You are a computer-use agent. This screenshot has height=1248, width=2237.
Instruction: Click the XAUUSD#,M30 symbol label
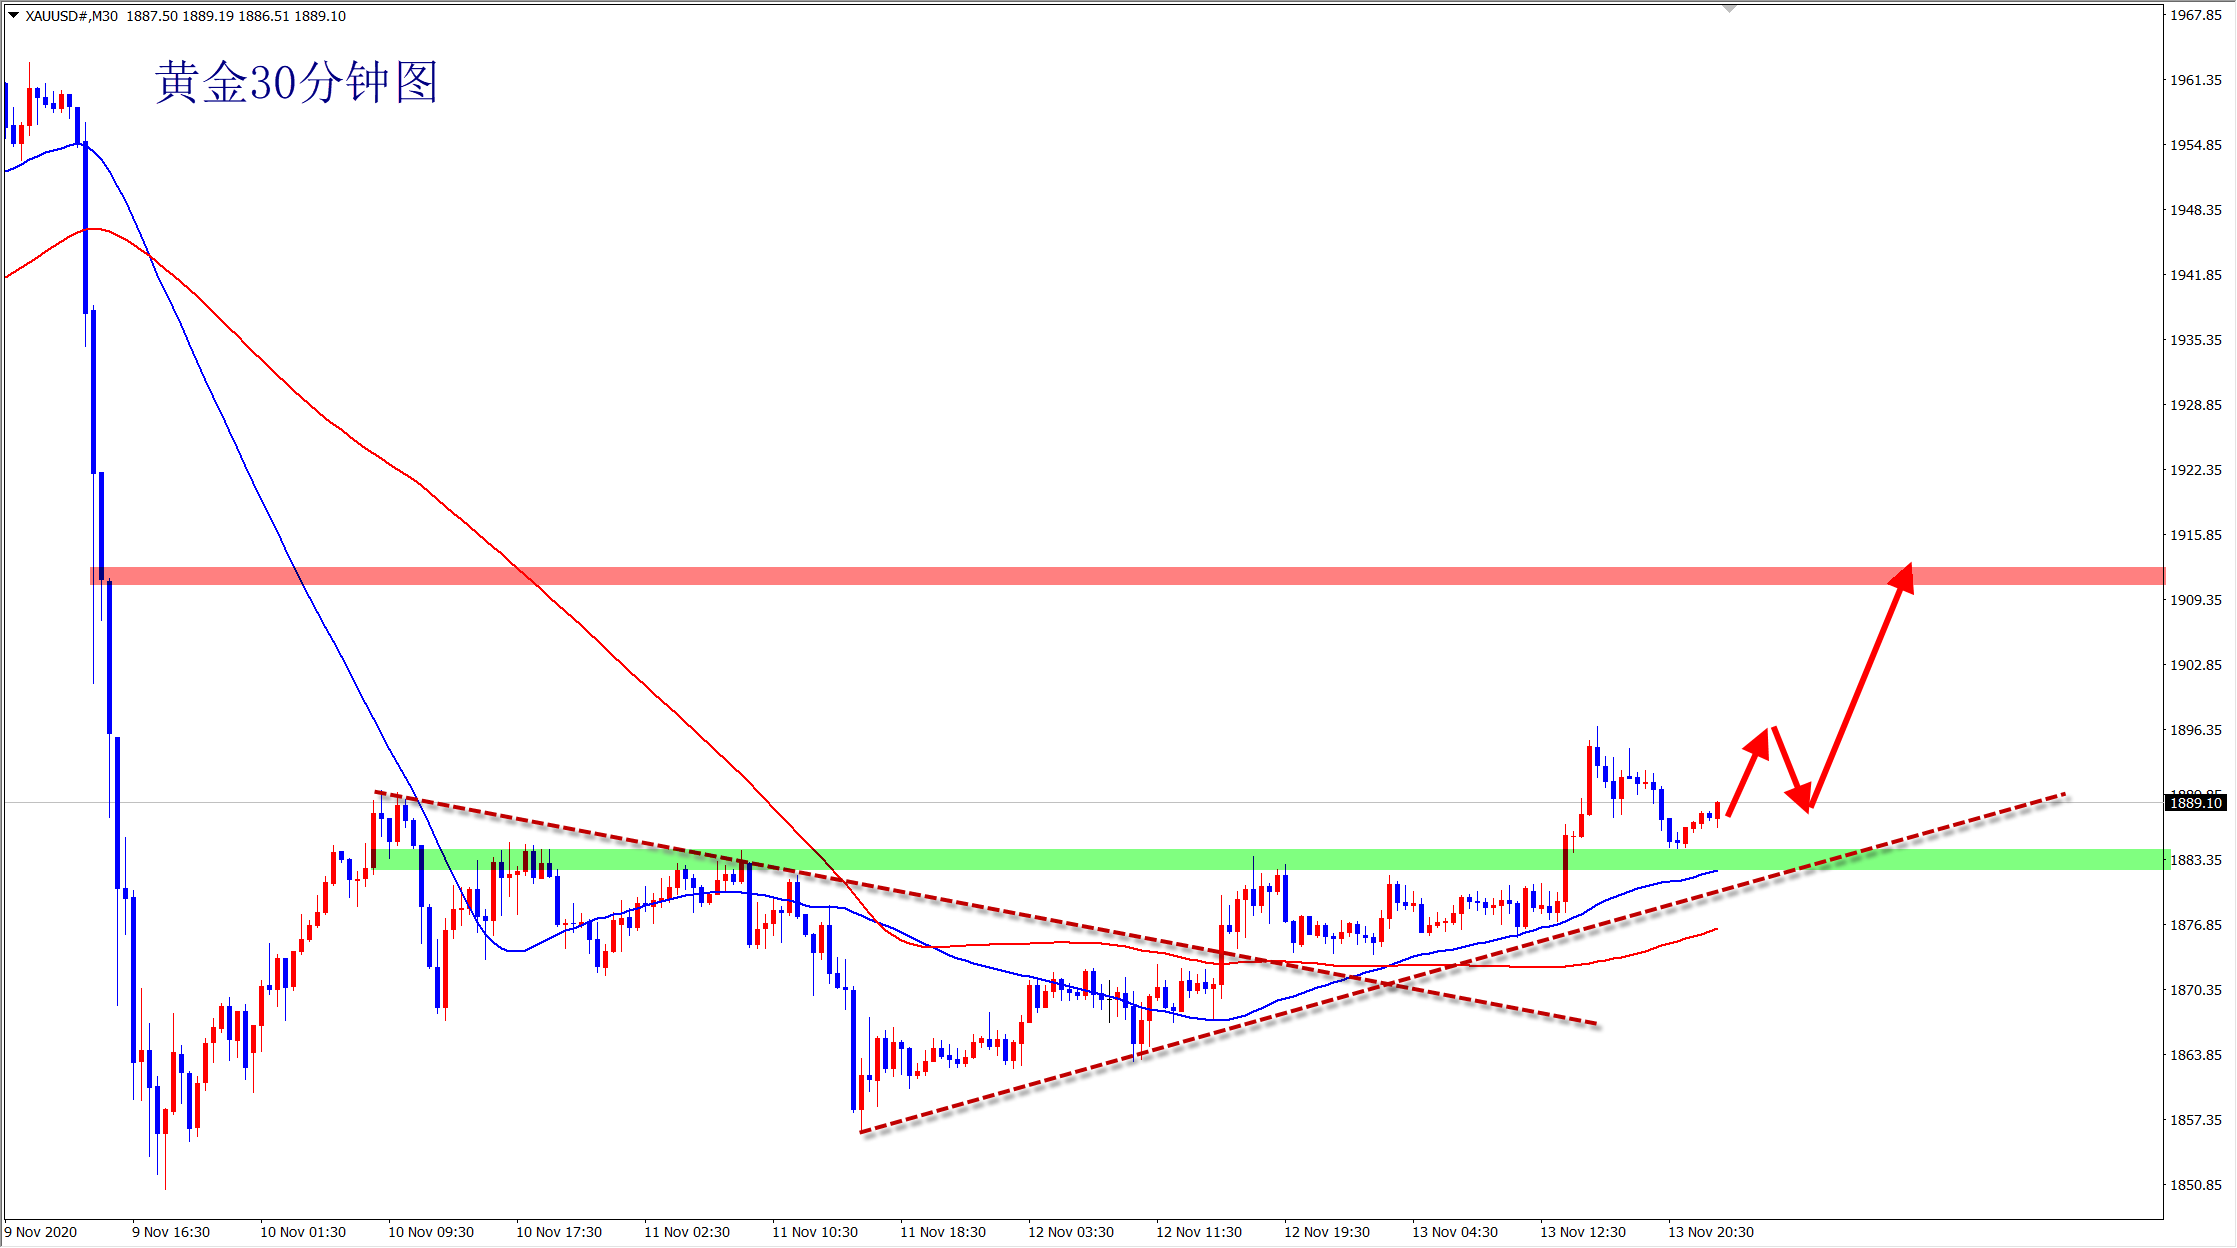71,16
